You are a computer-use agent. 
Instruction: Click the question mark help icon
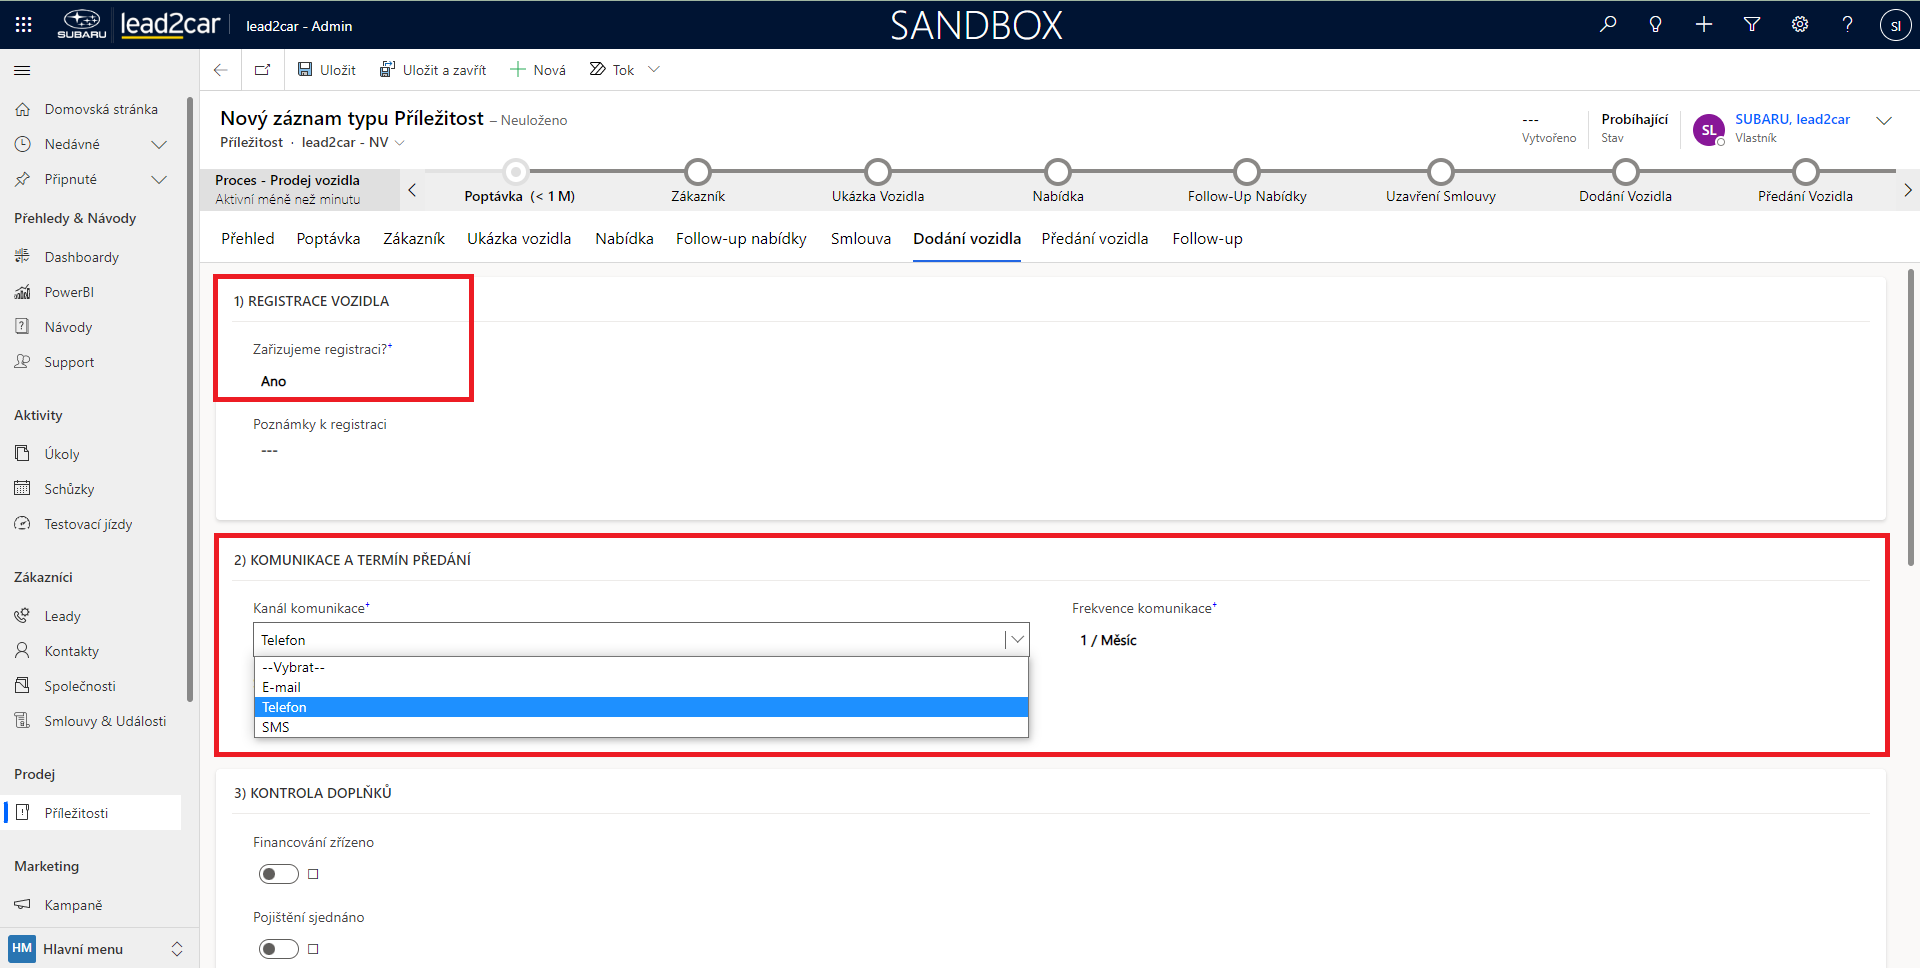pyautogui.click(x=1847, y=24)
